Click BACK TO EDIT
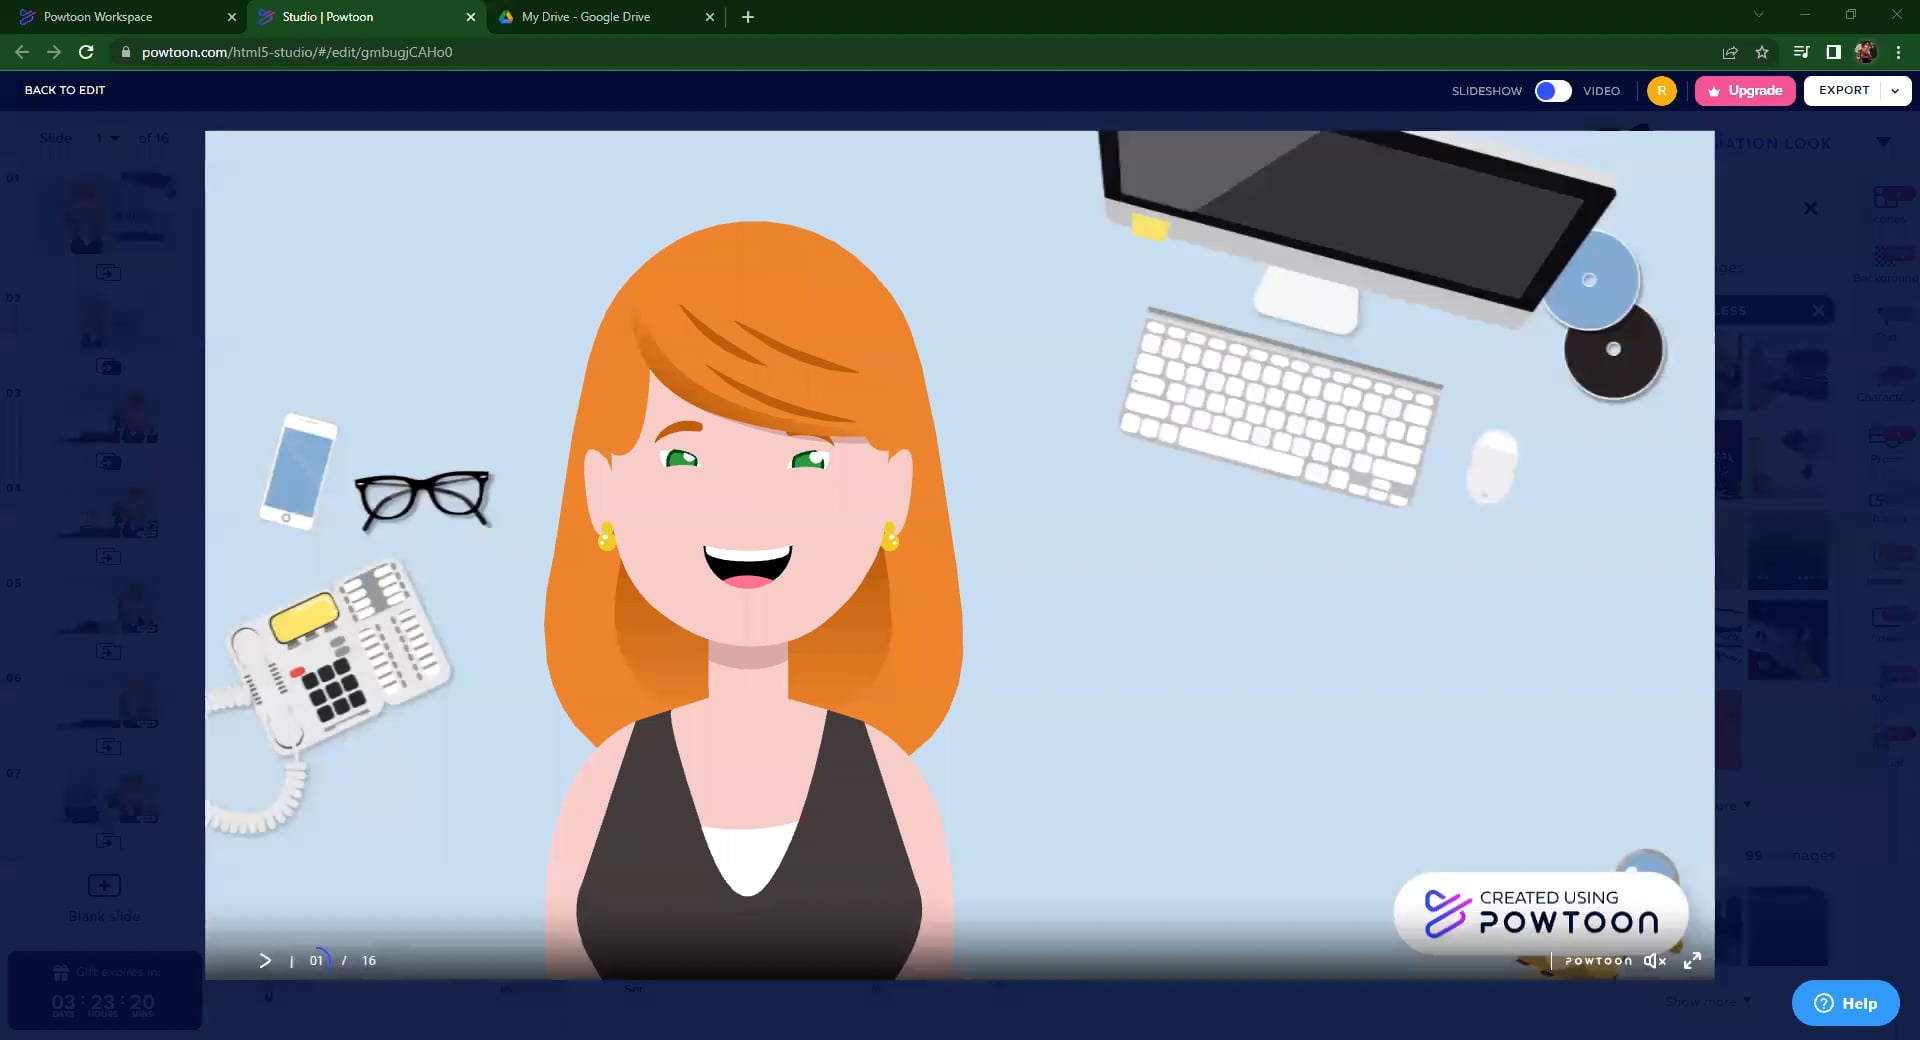 pyautogui.click(x=65, y=90)
